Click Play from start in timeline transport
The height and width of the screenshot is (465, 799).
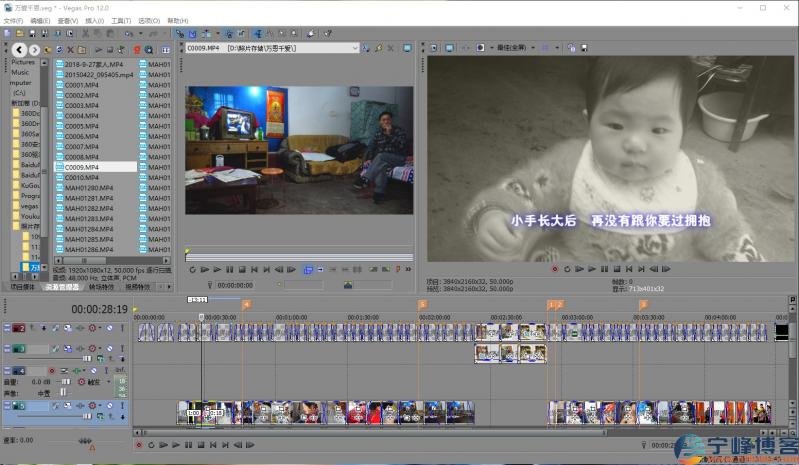(x=163, y=445)
